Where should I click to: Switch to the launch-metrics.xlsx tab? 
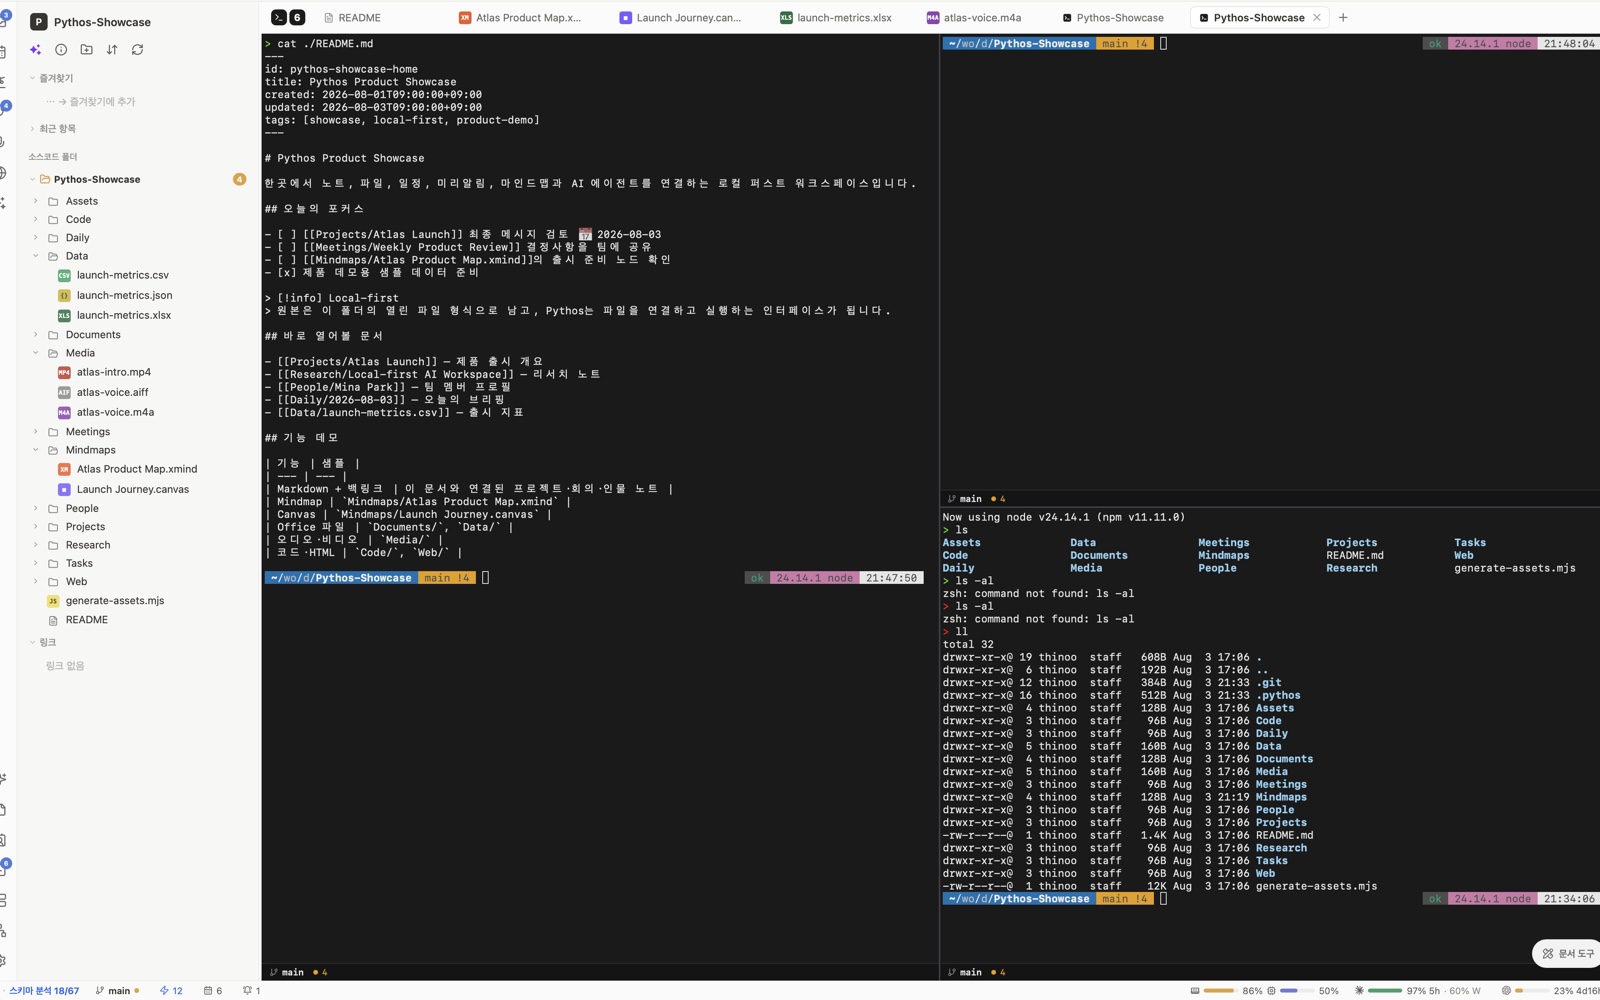pos(836,17)
